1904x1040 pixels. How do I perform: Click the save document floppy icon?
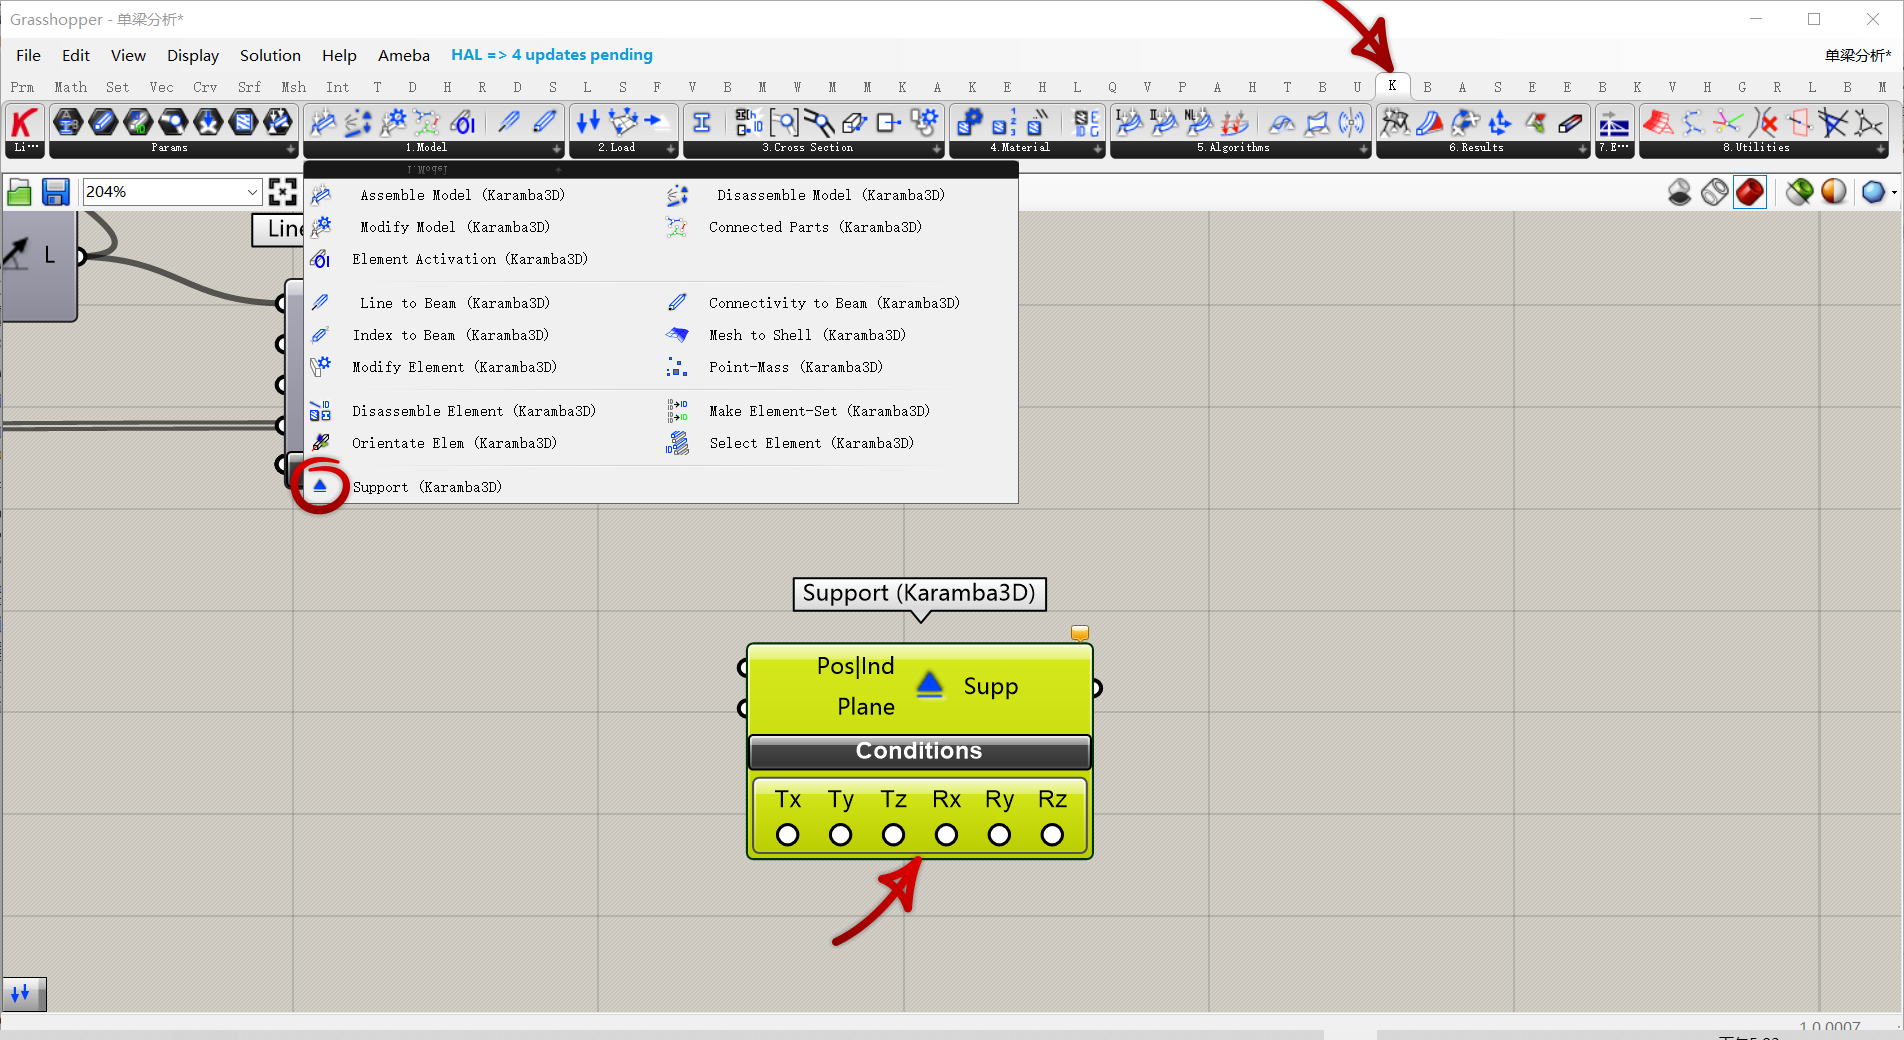[x=55, y=192]
